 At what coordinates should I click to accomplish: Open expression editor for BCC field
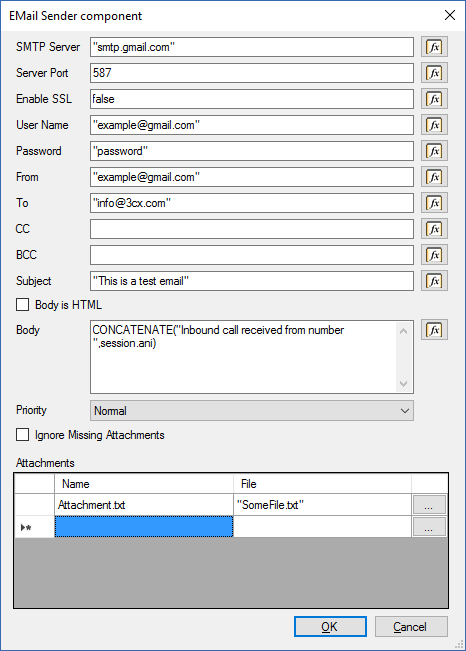tap(434, 255)
